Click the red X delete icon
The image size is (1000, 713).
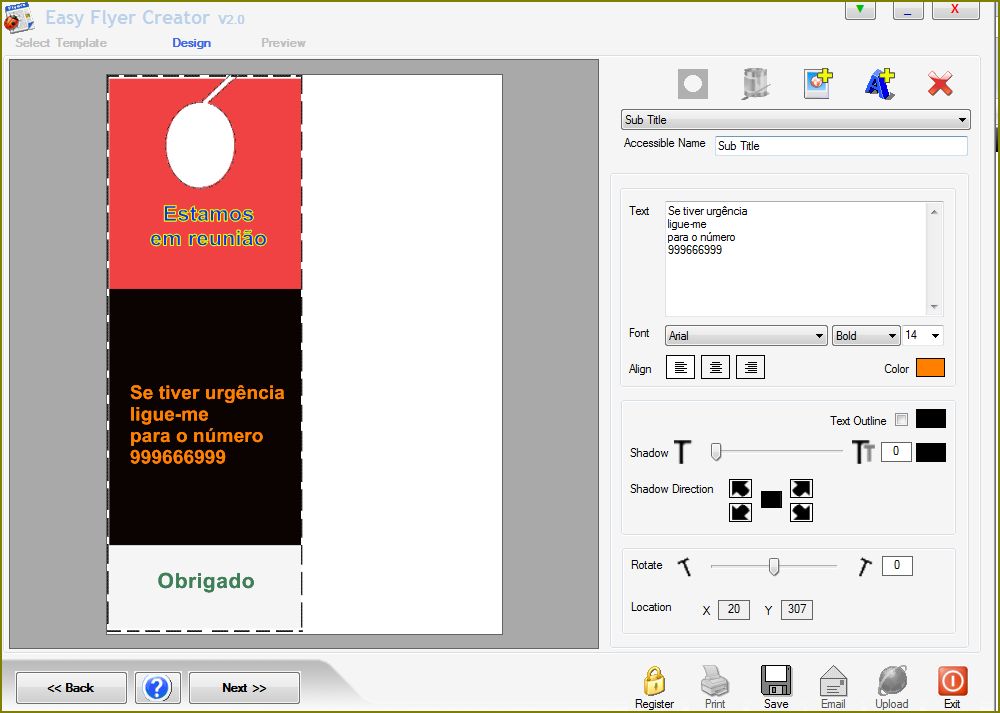click(x=940, y=84)
